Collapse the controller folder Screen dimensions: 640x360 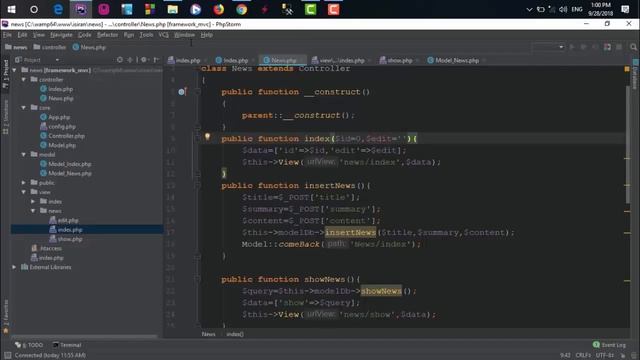coord(24,80)
